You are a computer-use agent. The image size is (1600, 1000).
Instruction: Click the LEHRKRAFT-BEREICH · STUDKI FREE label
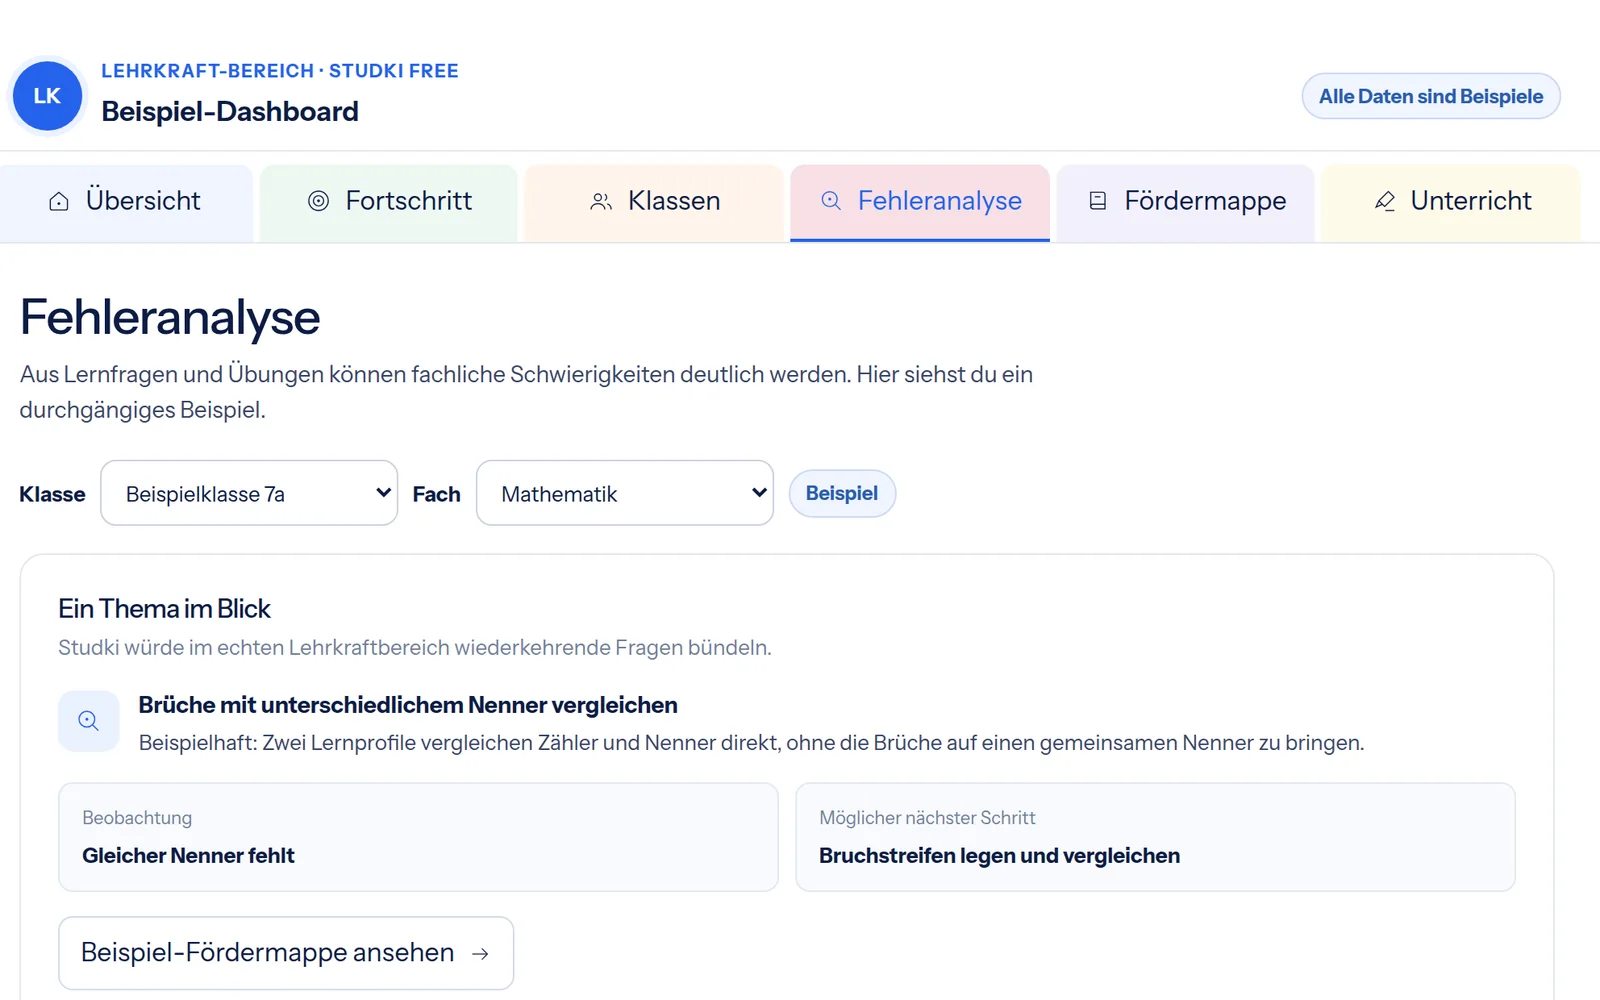click(x=280, y=71)
